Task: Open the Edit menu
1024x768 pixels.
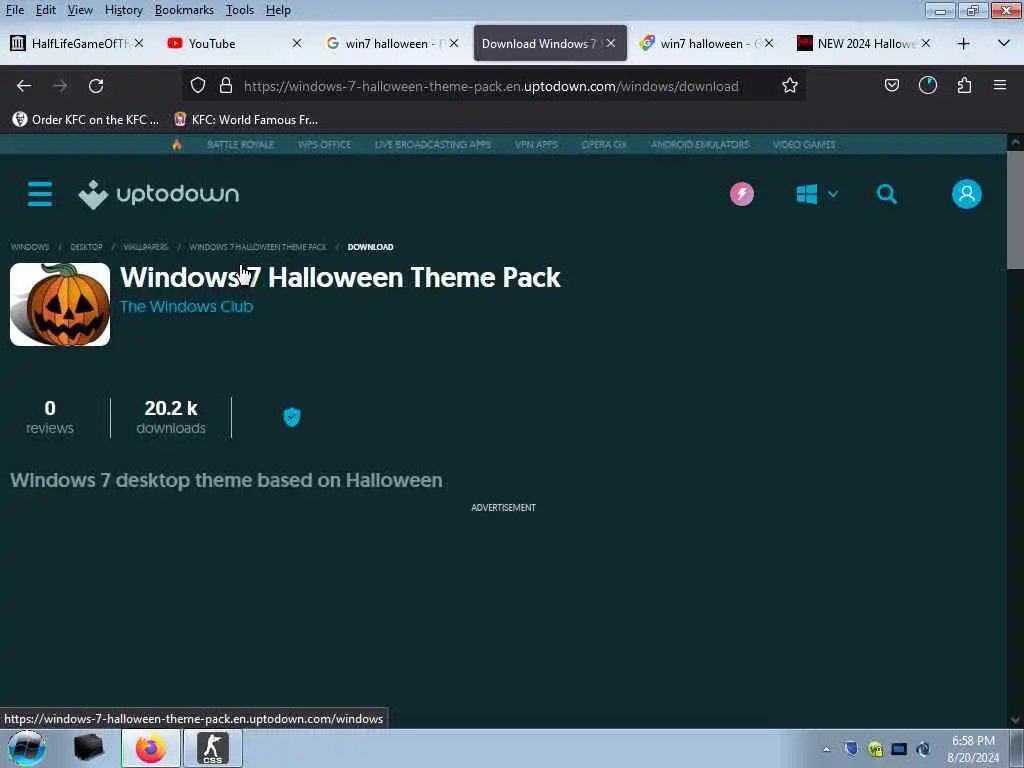Action: tap(45, 10)
